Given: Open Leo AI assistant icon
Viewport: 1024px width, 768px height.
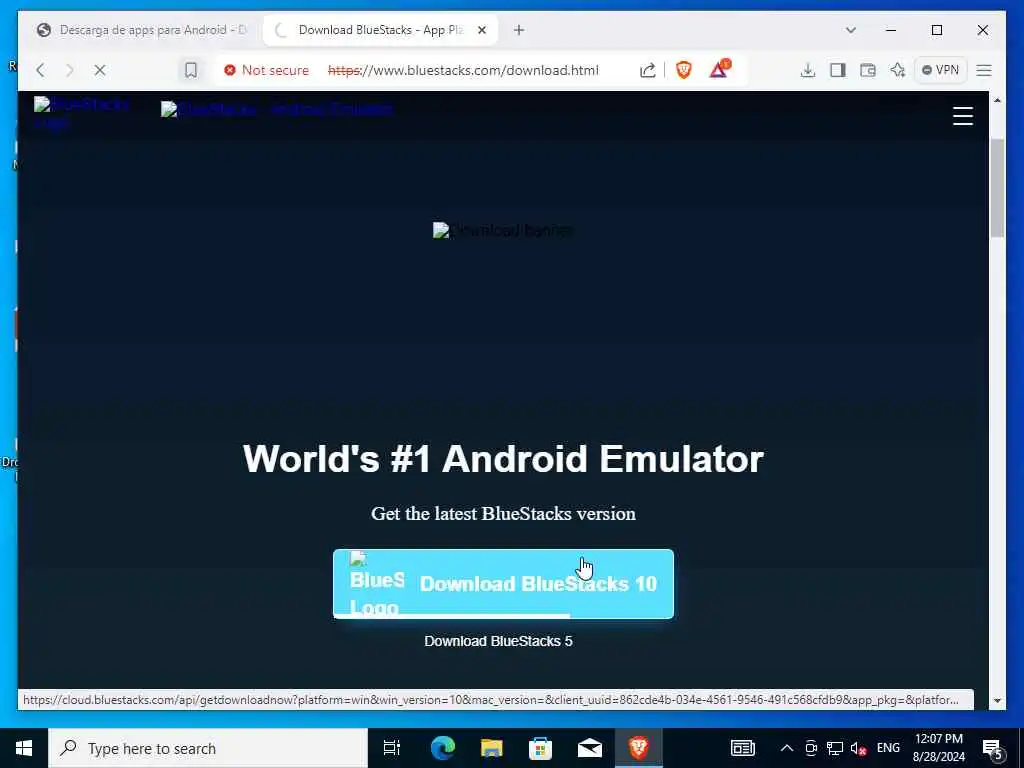Looking at the screenshot, I should [x=898, y=70].
